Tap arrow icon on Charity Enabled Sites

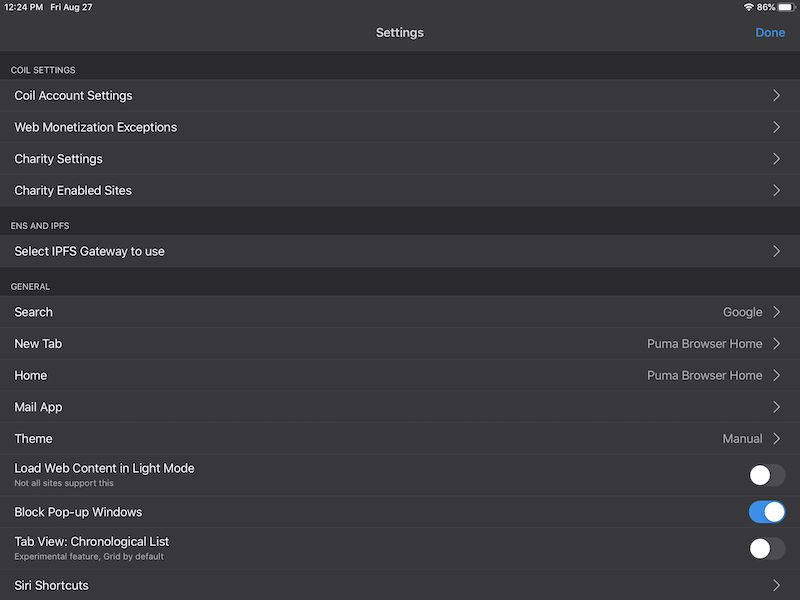pos(776,190)
